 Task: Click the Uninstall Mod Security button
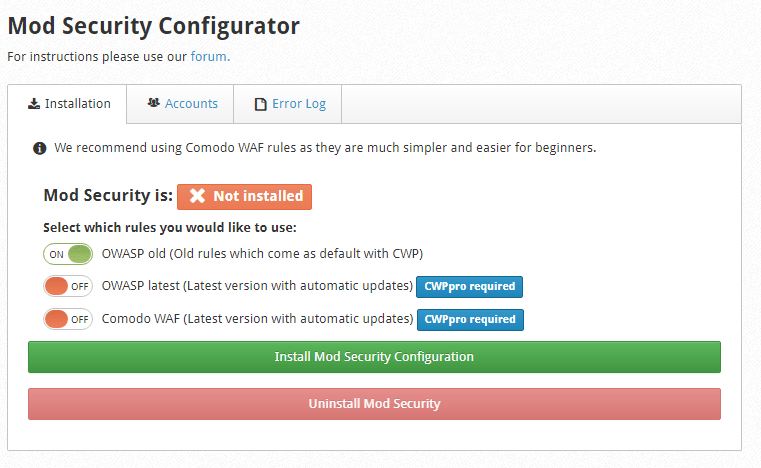(374, 404)
